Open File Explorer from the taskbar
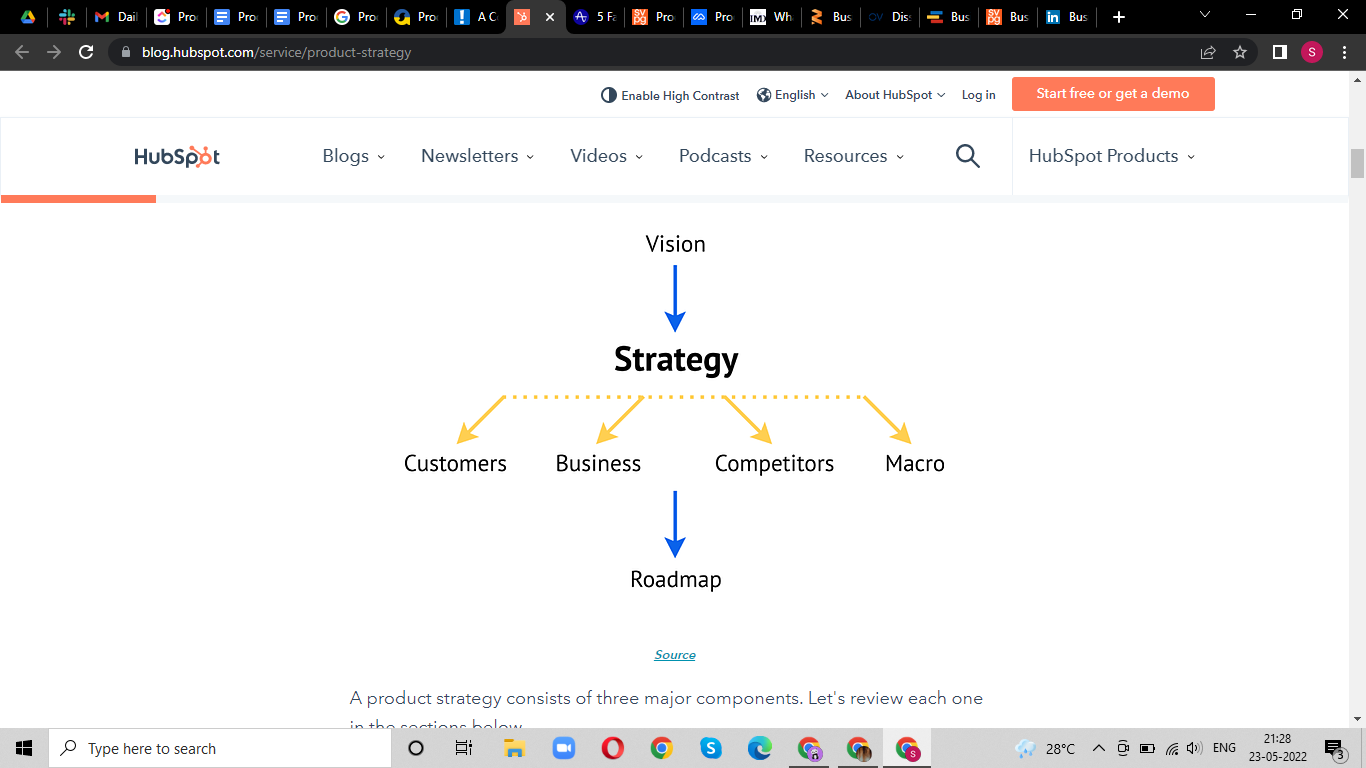Image resolution: width=1366 pixels, height=768 pixels. click(514, 748)
